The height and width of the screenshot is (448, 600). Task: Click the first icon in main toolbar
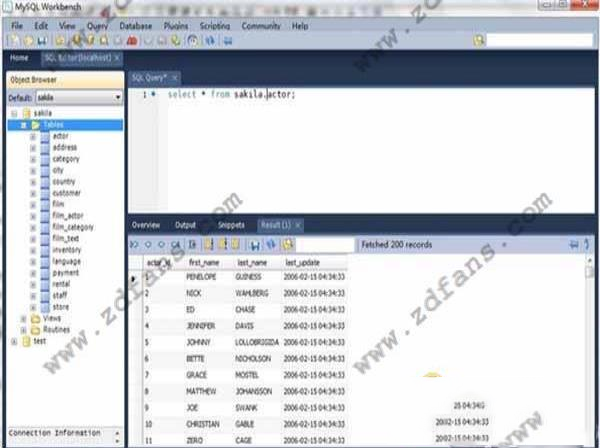point(12,40)
